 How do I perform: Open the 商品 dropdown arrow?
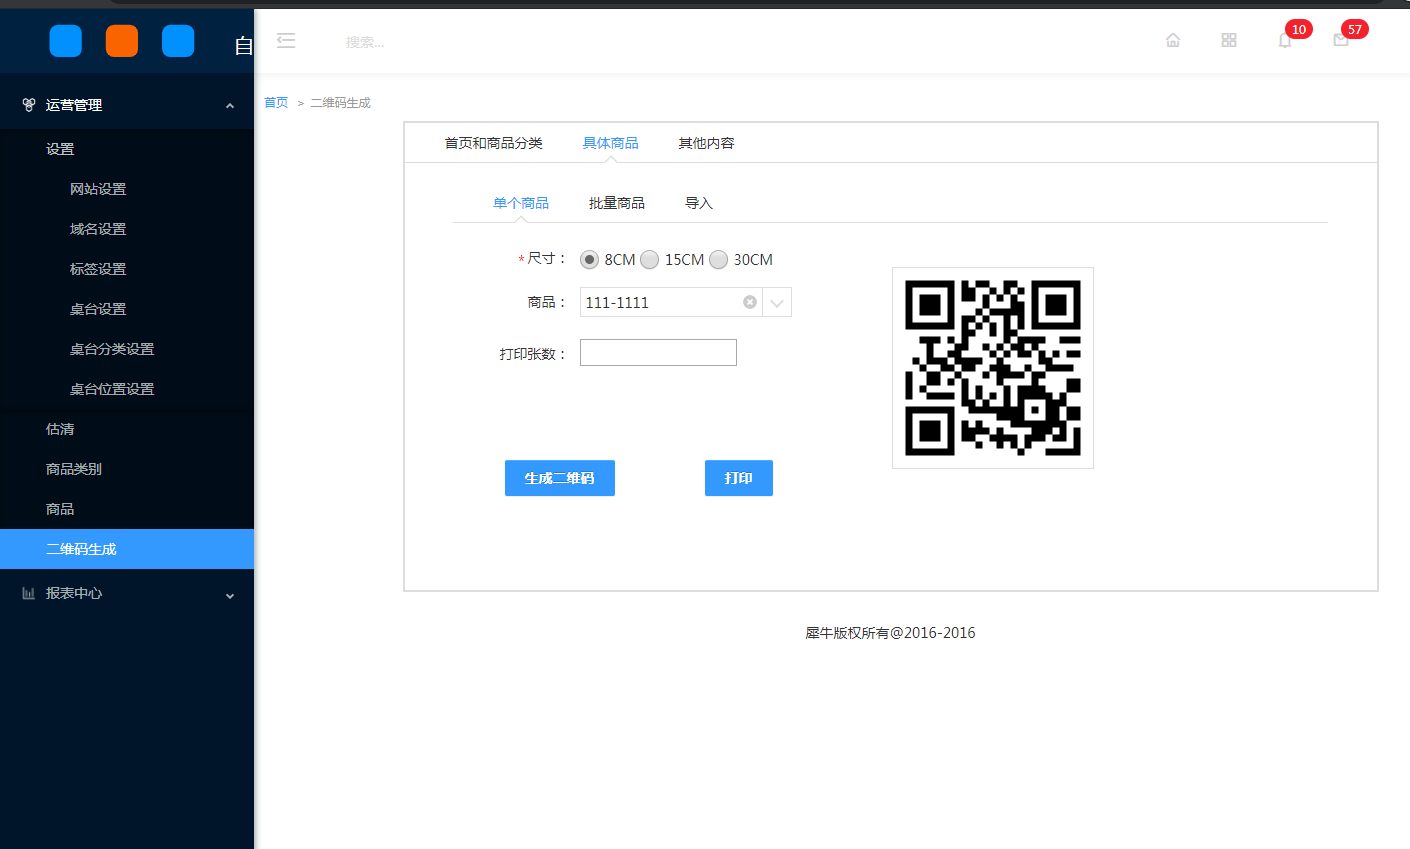click(777, 302)
